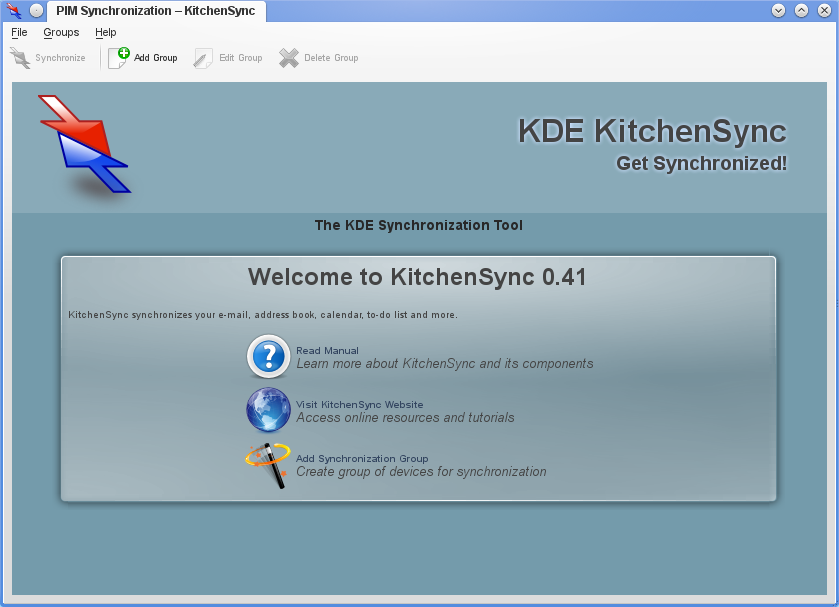Click the 'Welcome to KitchenSync 0.41' heading
Screen dimensions: 839x607
(x=417, y=277)
